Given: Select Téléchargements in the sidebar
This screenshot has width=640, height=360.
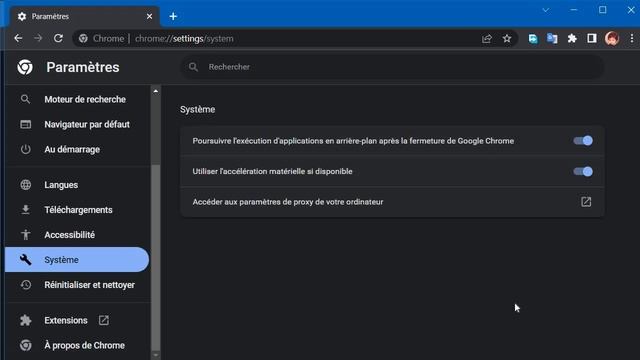Looking at the screenshot, I should point(78,210).
